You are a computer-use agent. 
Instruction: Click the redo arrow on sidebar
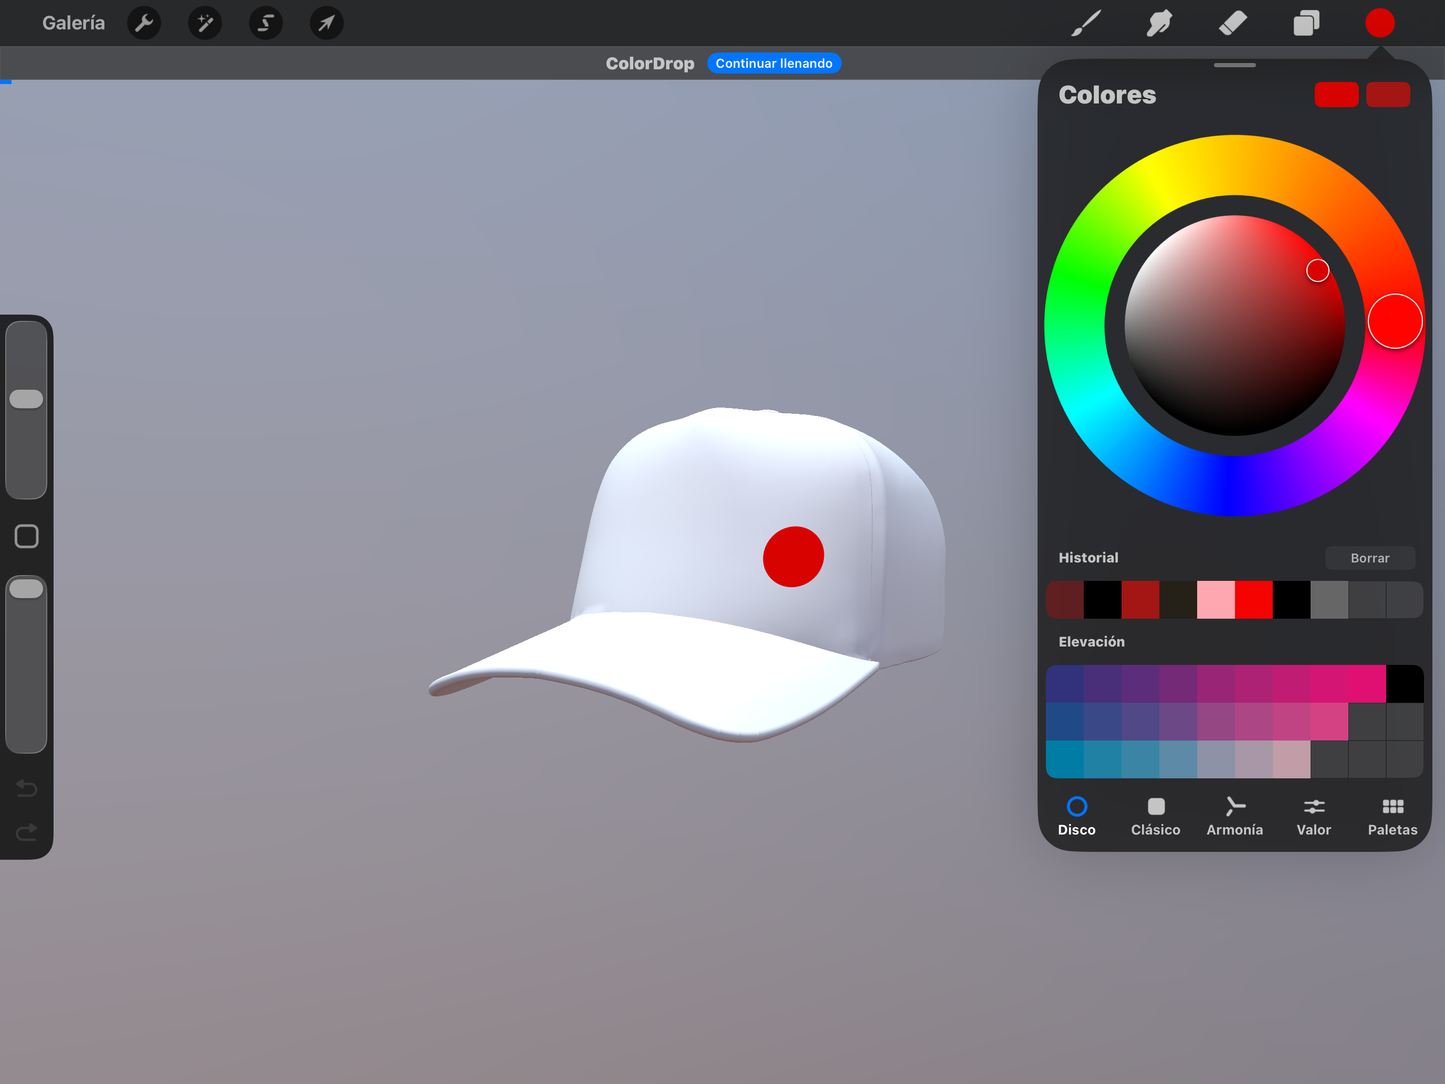pyautogui.click(x=27, y=832)
